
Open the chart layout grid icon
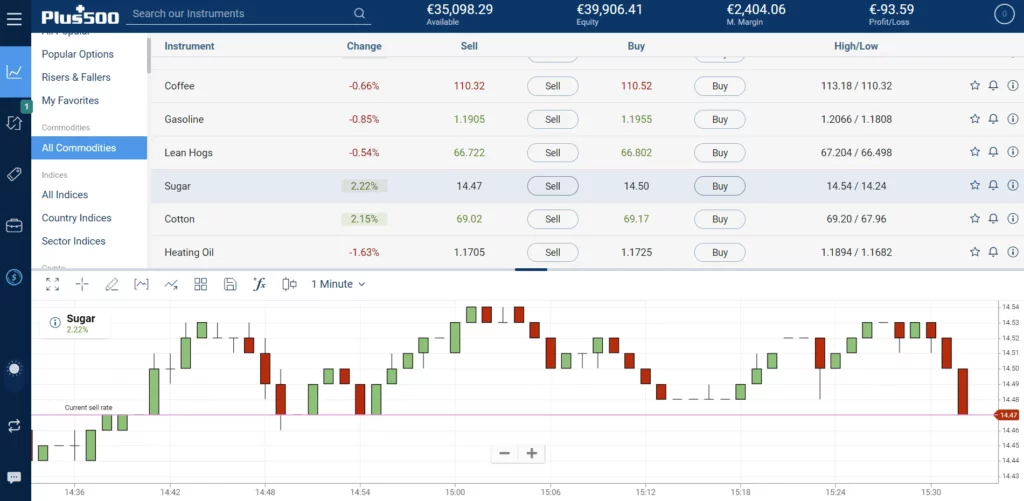pyautogui.click(x=200, y=284)
